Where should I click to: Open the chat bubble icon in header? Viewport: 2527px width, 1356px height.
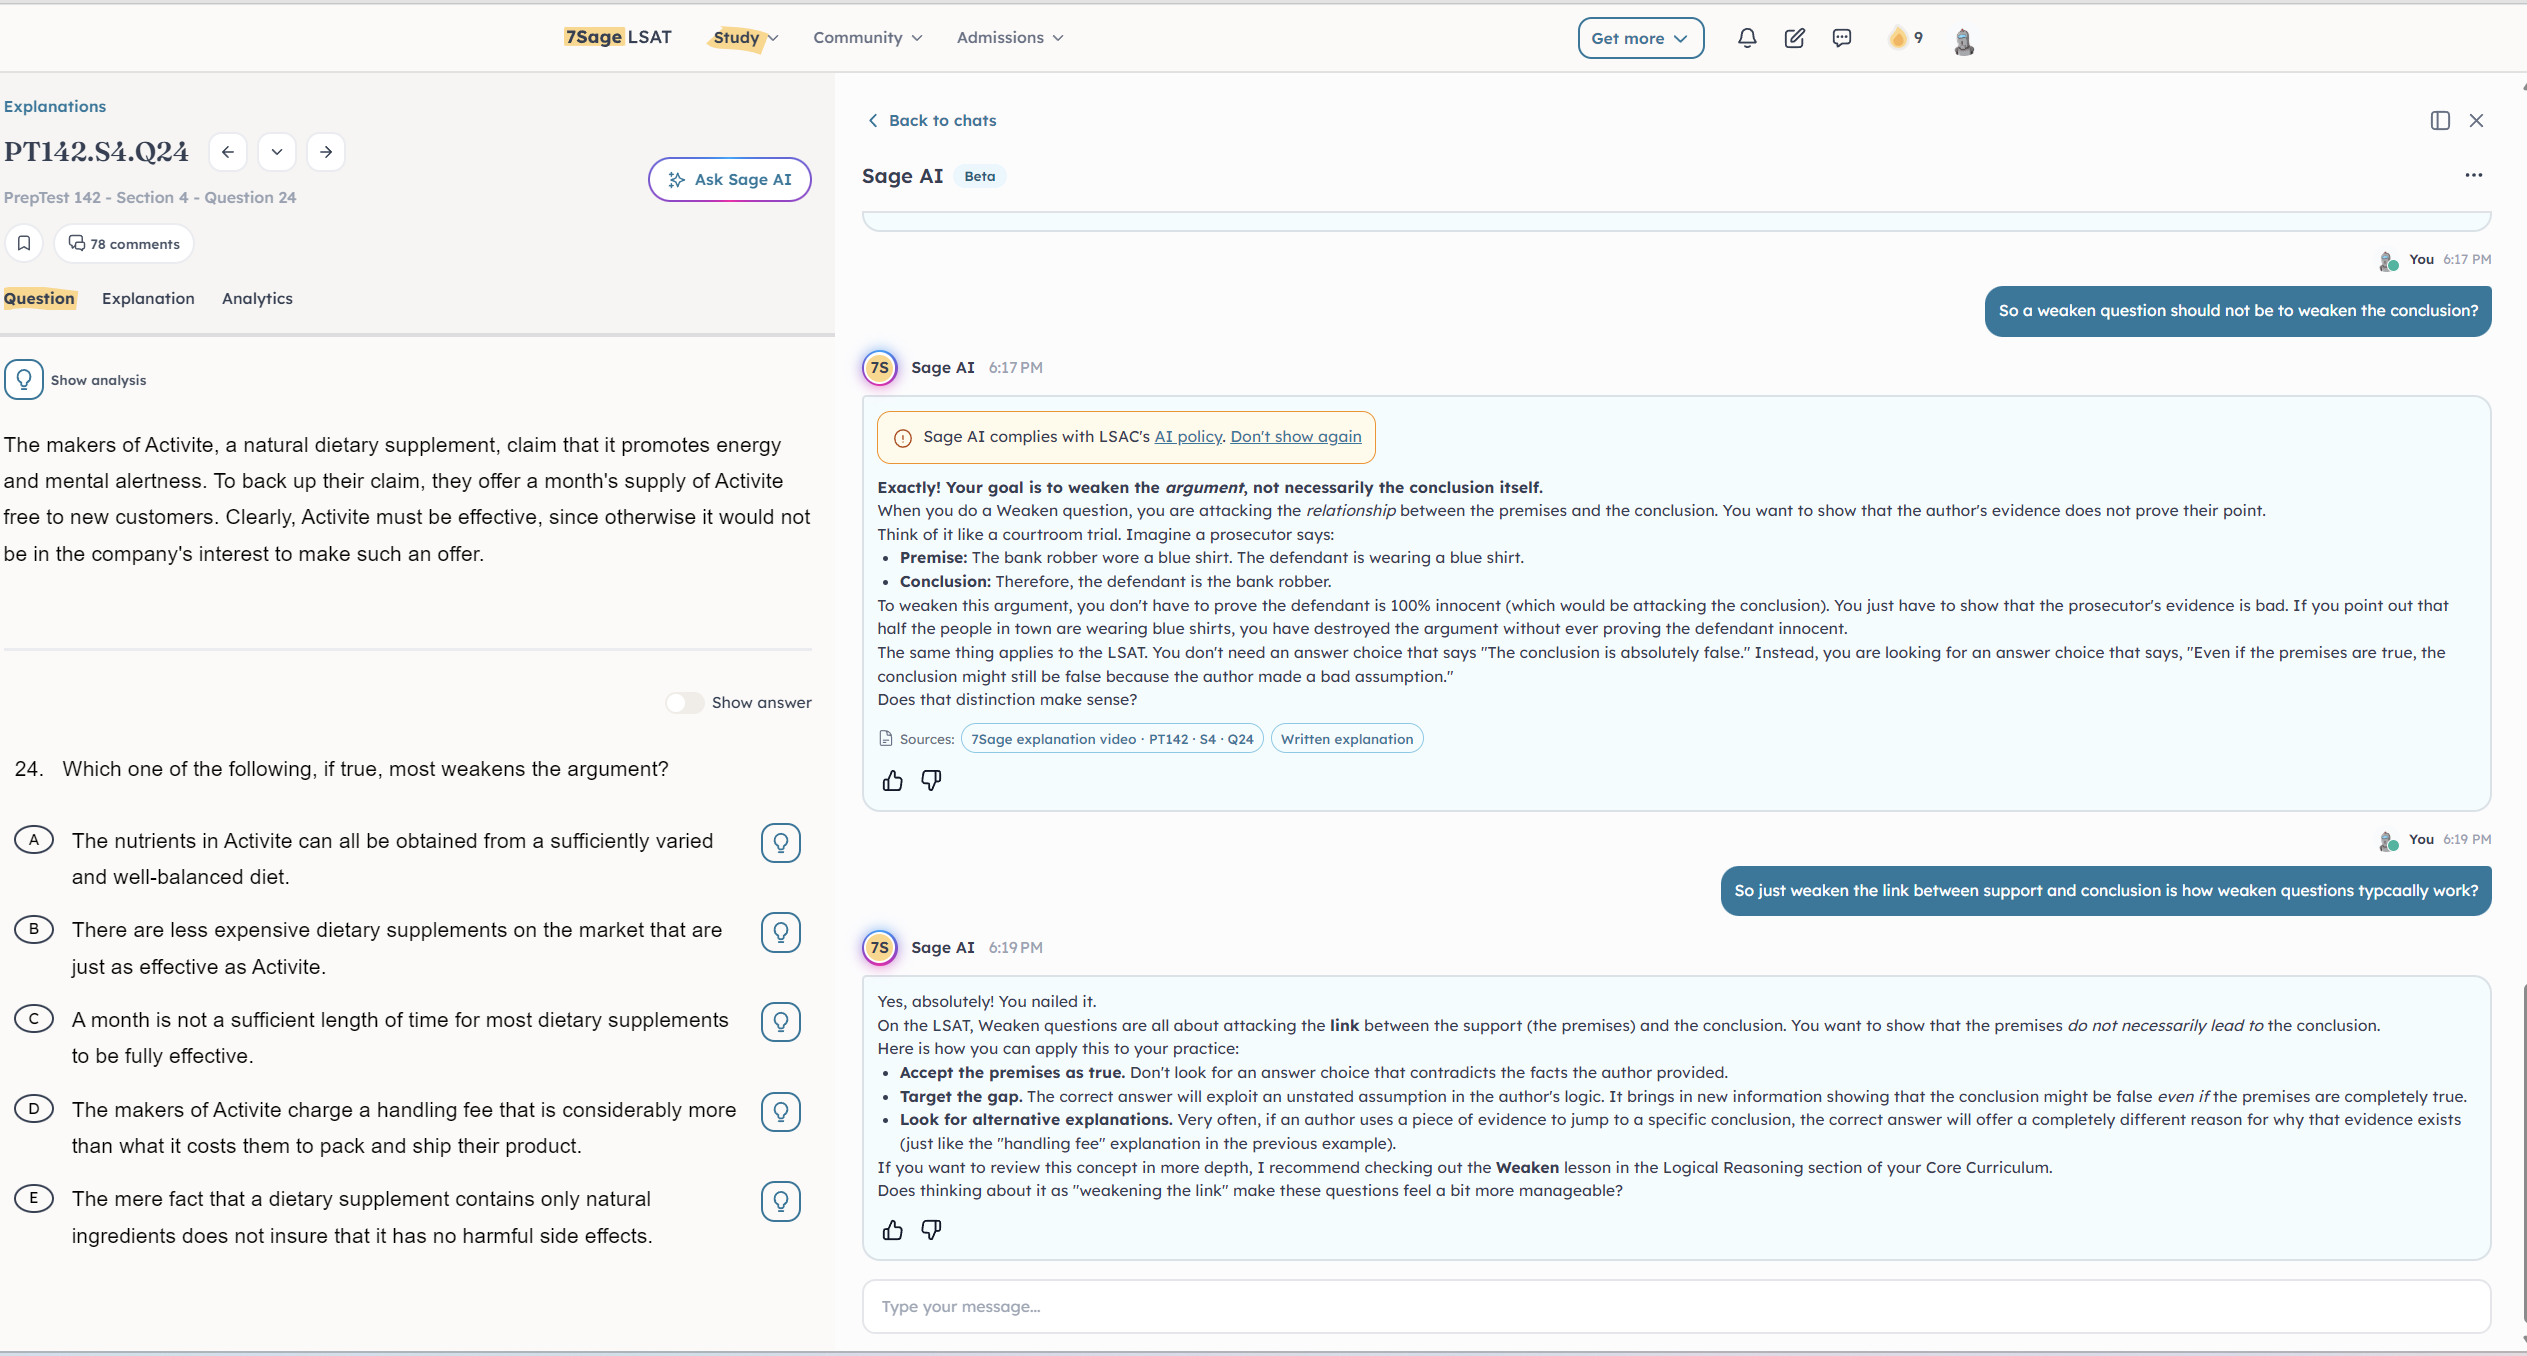1842,38
